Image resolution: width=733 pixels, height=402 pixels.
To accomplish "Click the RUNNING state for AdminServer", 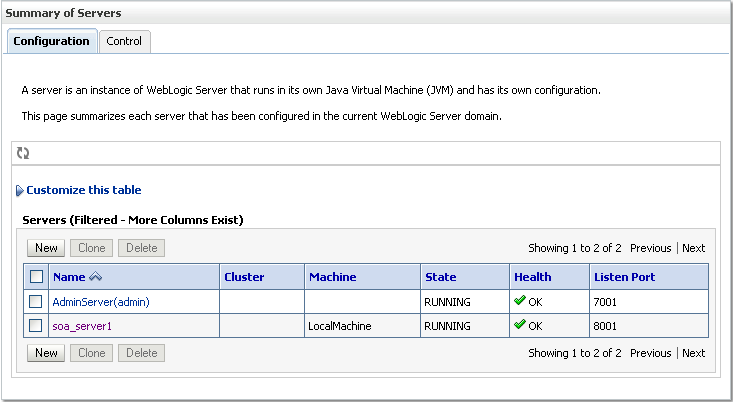I will (x=447, y=302).
